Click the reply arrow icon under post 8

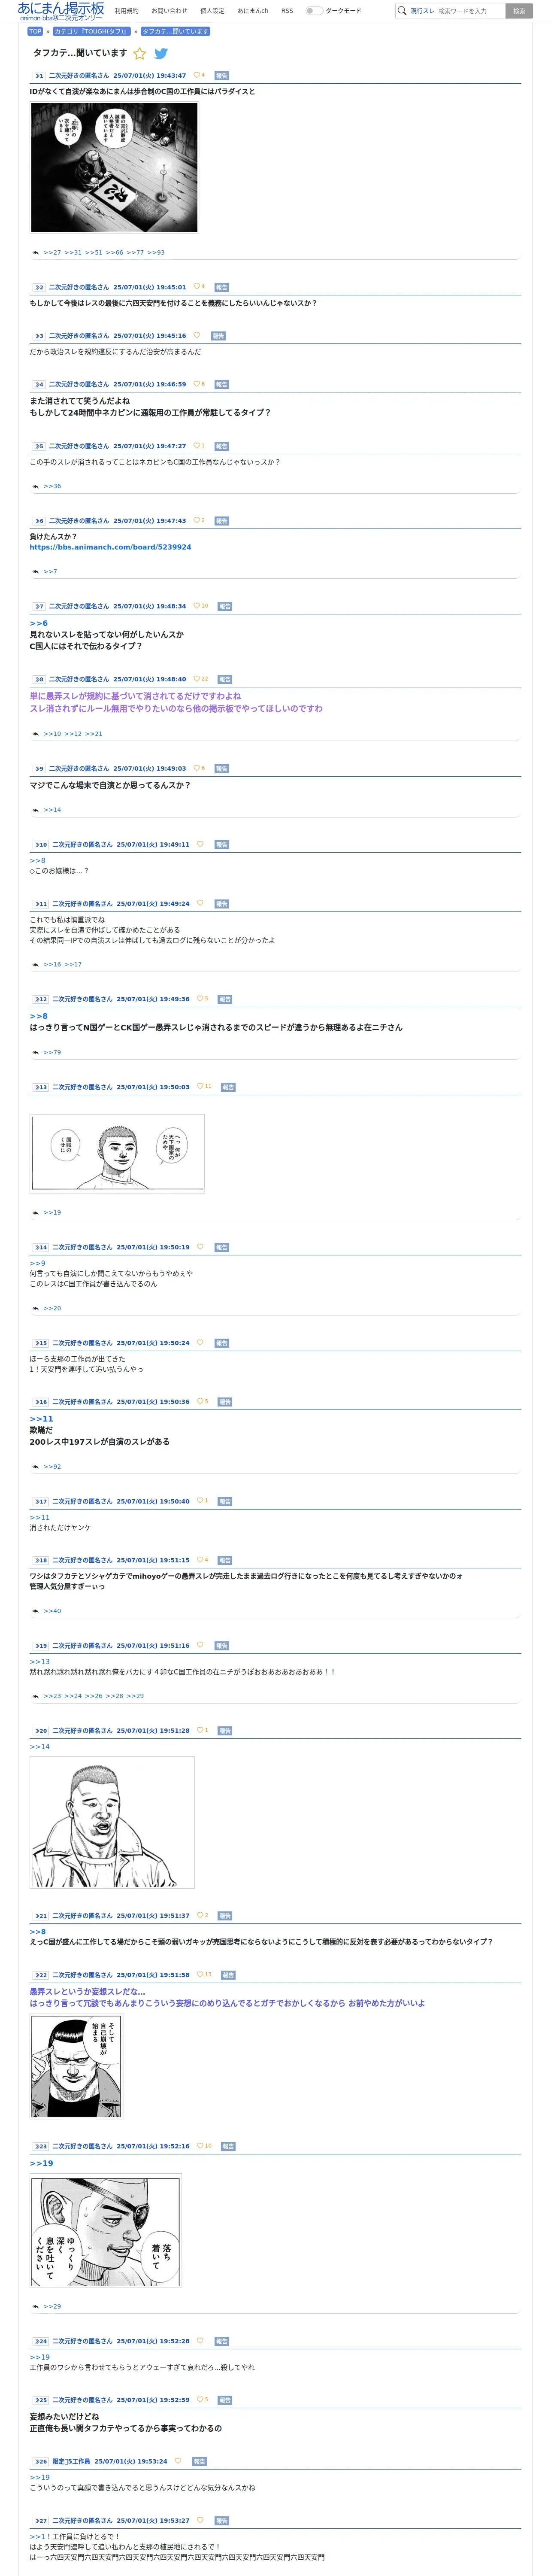(x=36, y=734)
